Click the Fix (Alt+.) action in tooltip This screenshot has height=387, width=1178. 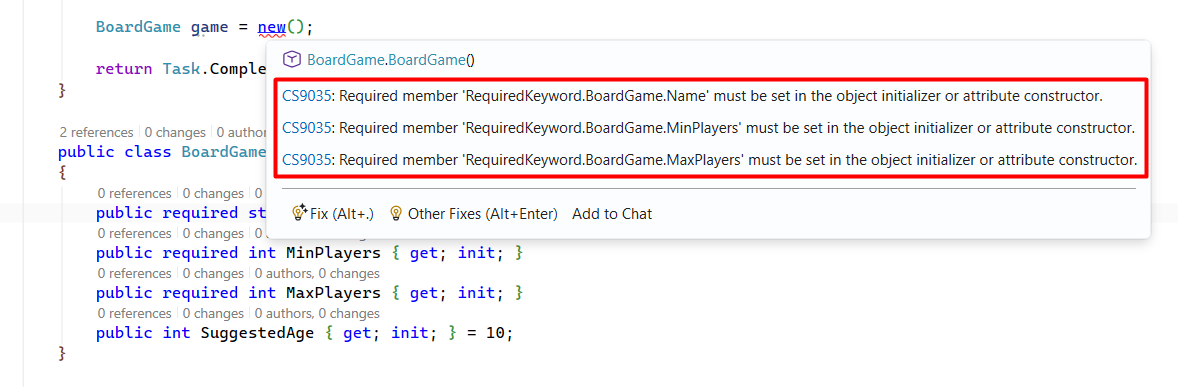click(333, 214)
